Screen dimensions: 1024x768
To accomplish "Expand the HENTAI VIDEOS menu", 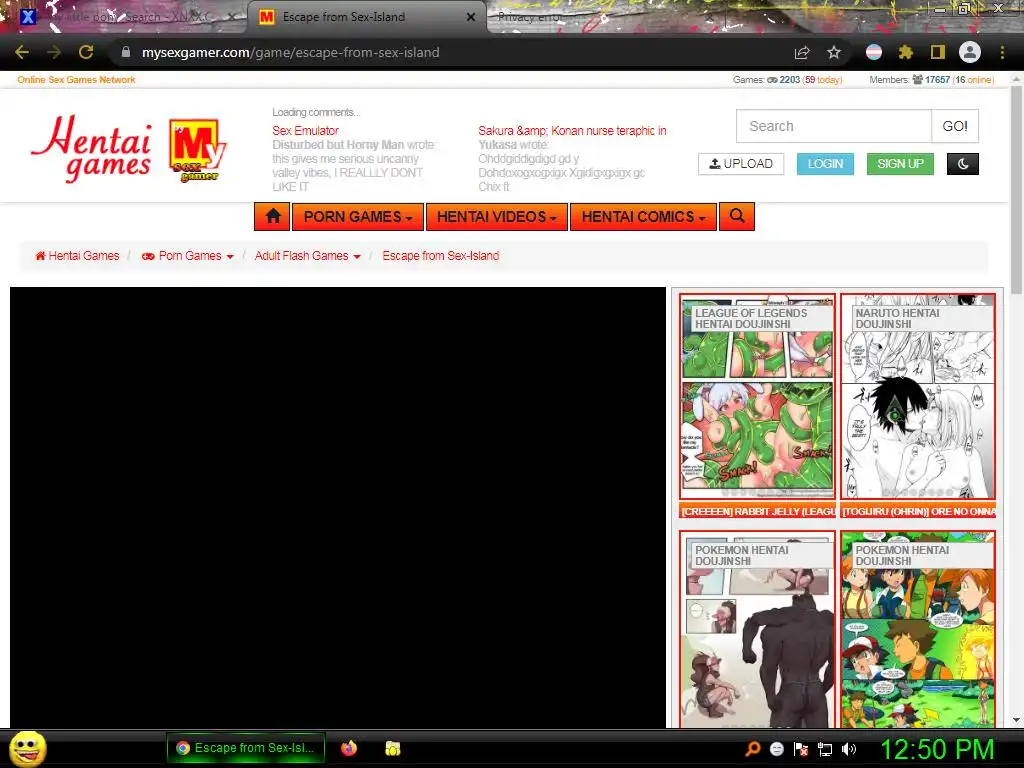I will coord(497,216).
